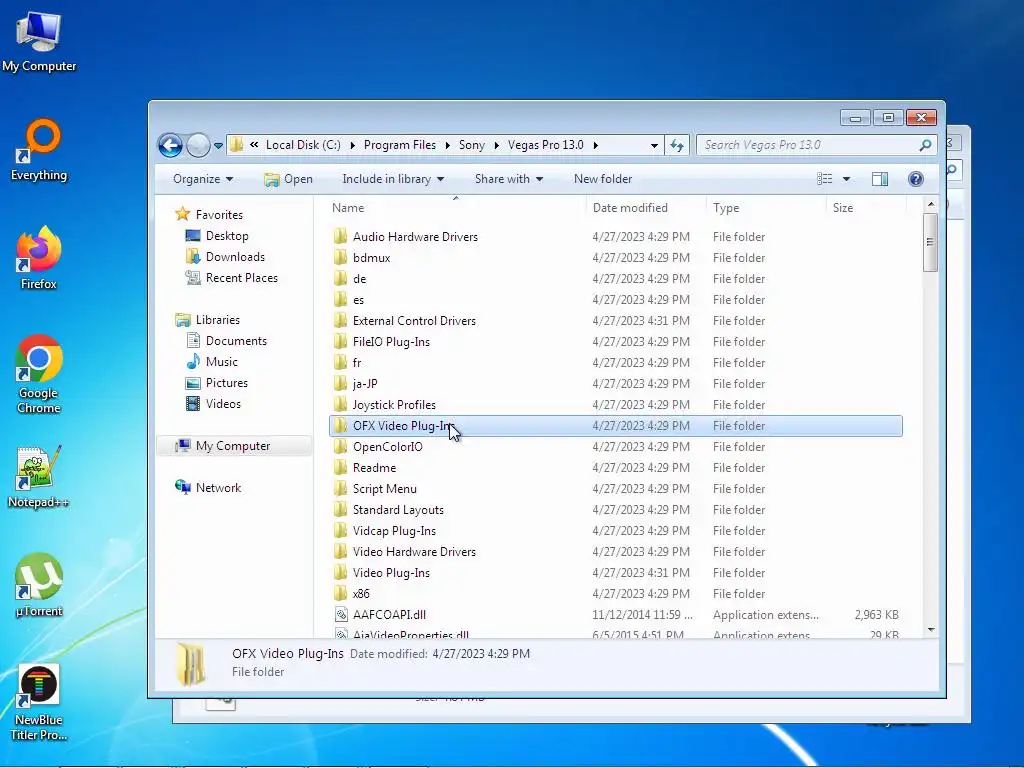Click the scroll down arrow of file list
1024x768 pixels.
pos(931,630)
